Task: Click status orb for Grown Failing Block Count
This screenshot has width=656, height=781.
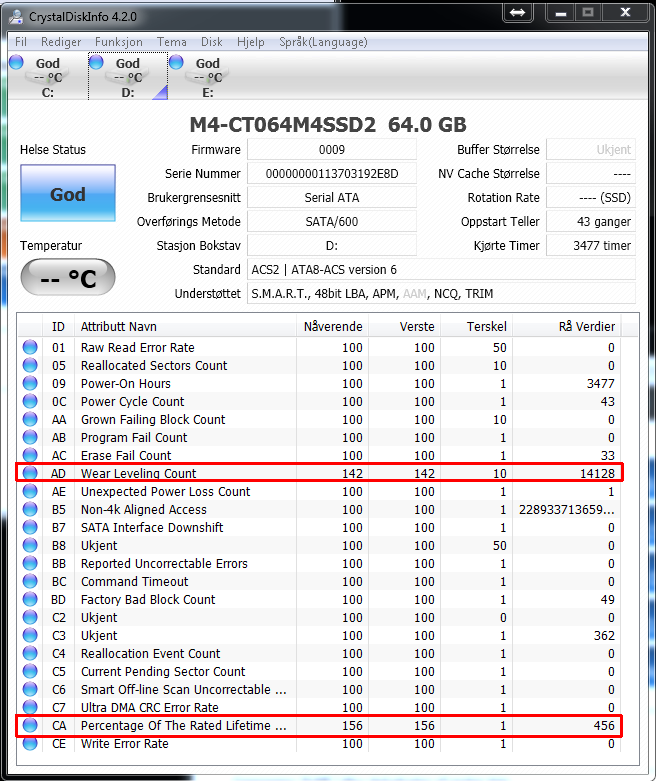Action: pyautogui.click(x=30, y=419)
